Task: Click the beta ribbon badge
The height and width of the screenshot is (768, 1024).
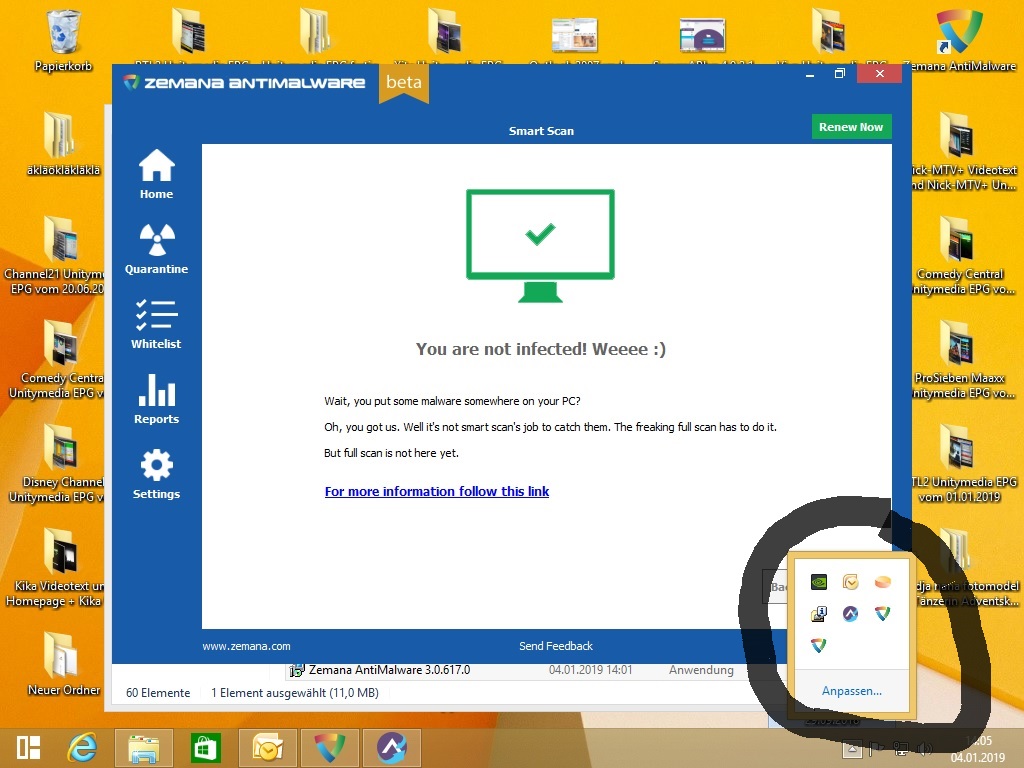Action: 404,82
